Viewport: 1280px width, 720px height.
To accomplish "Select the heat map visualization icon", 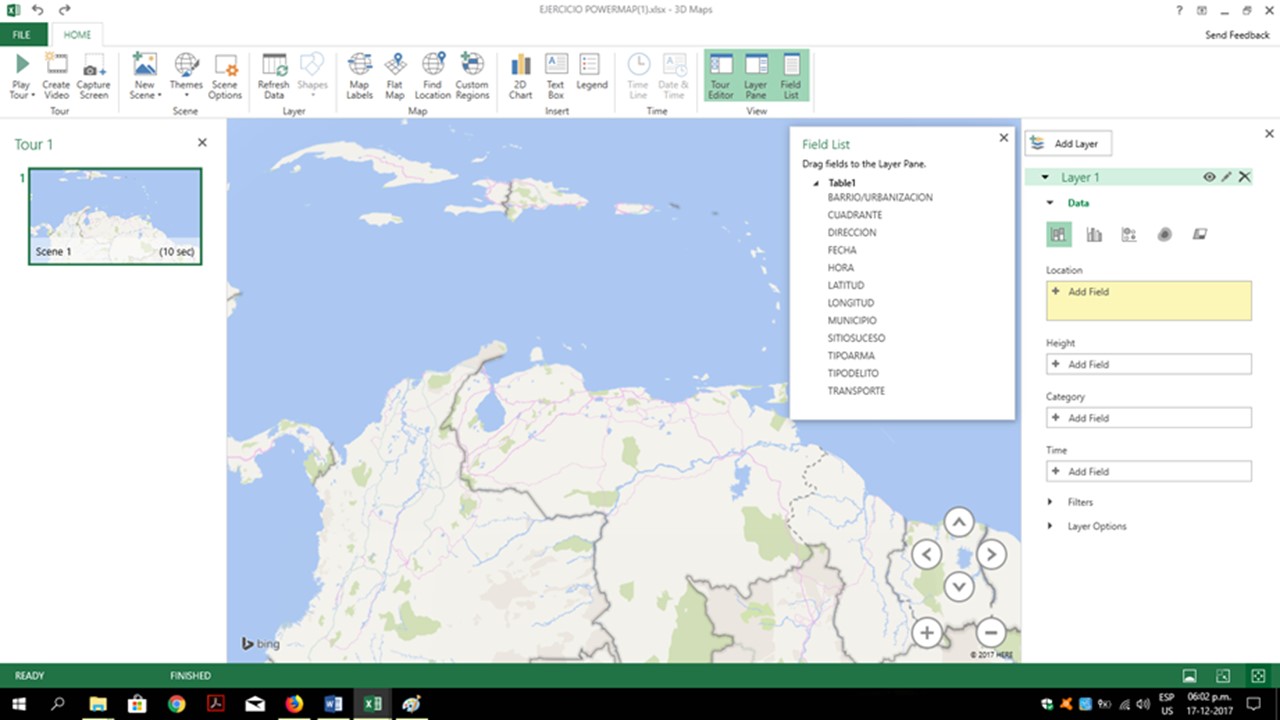I will (1164, 235).
